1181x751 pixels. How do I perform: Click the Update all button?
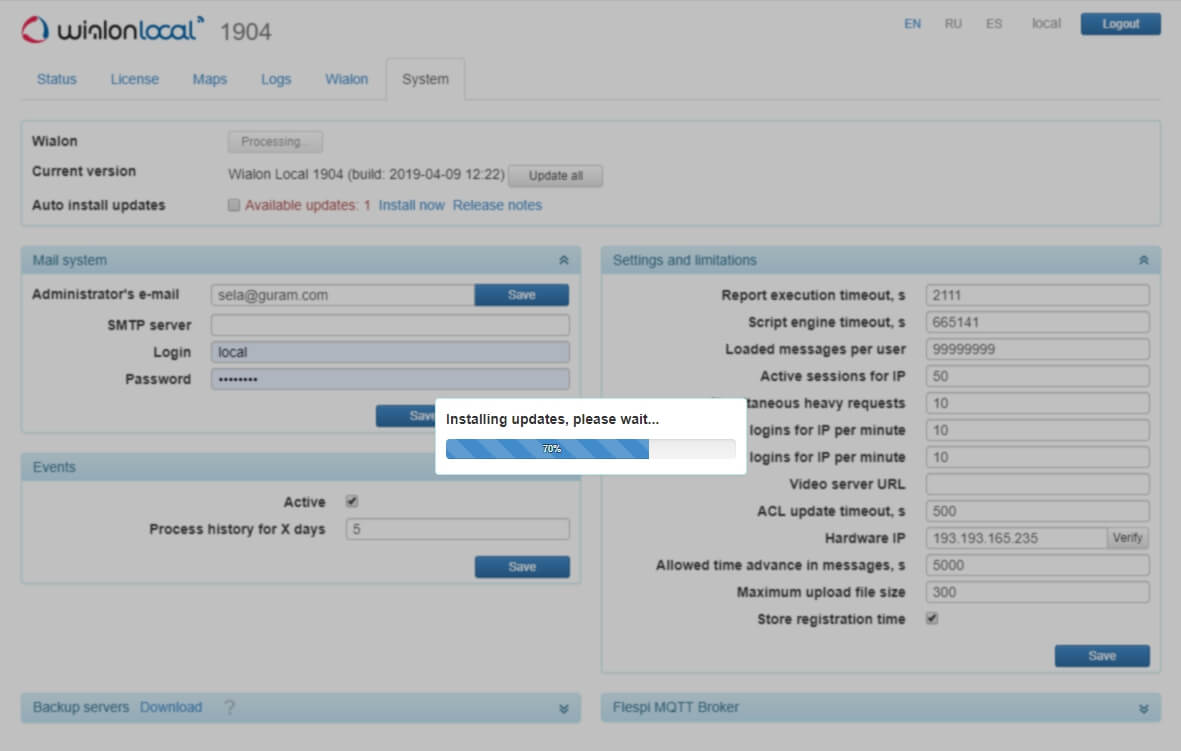point(556,175)
